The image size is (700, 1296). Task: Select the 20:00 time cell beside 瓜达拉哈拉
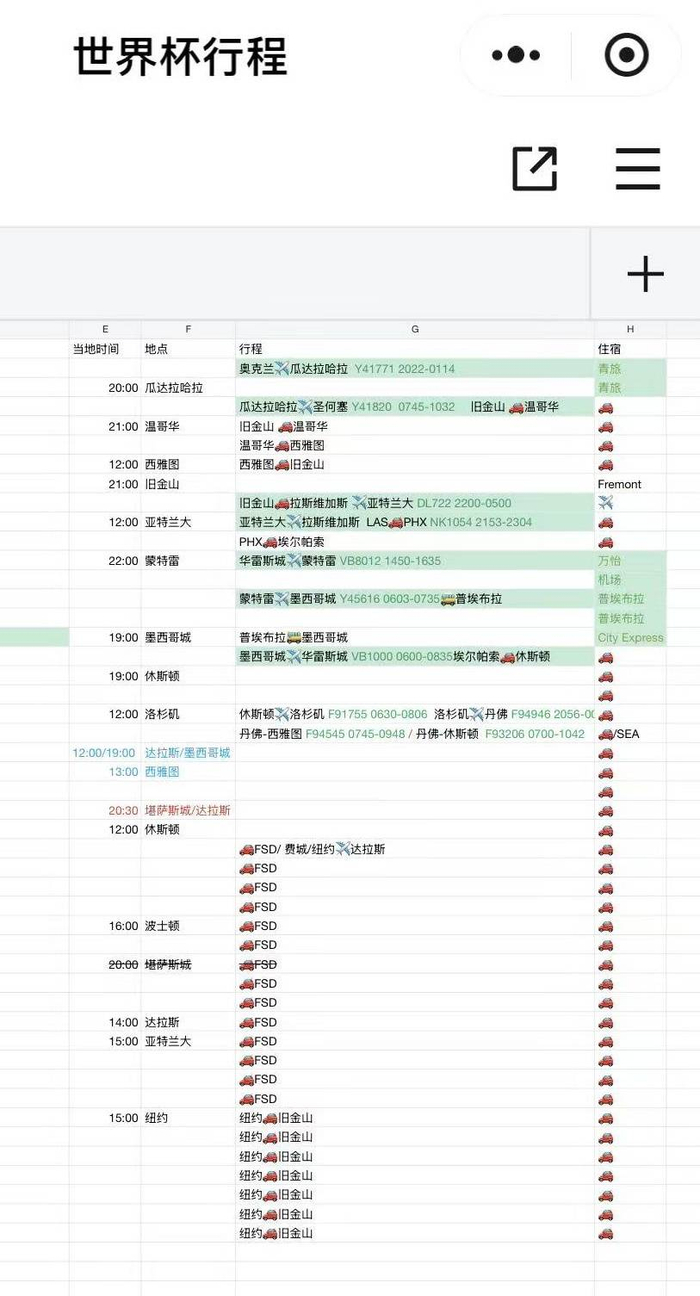[105, 388]
